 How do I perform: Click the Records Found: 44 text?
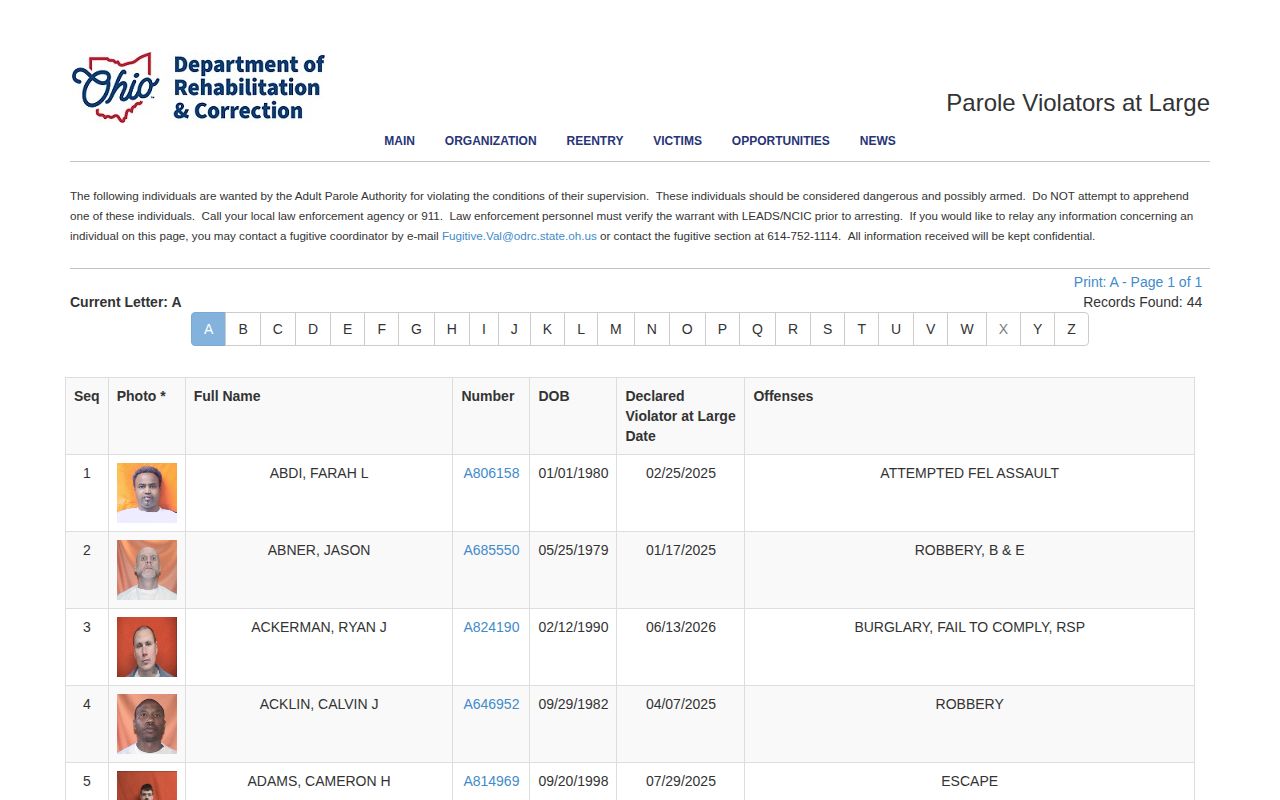(x=1142, y=302)
